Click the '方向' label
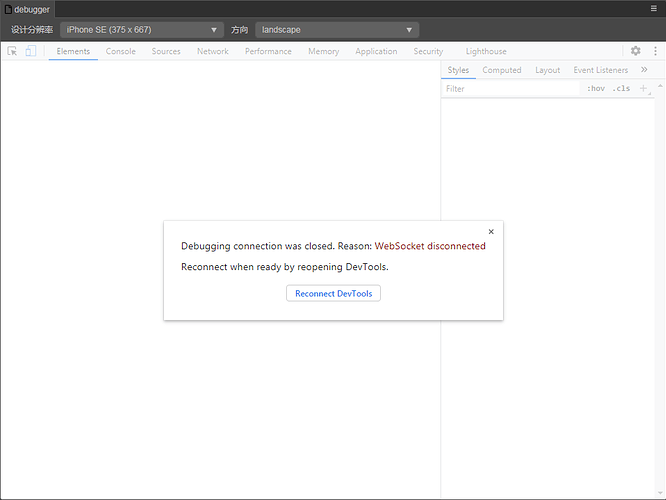 click(x=240, y=30)
